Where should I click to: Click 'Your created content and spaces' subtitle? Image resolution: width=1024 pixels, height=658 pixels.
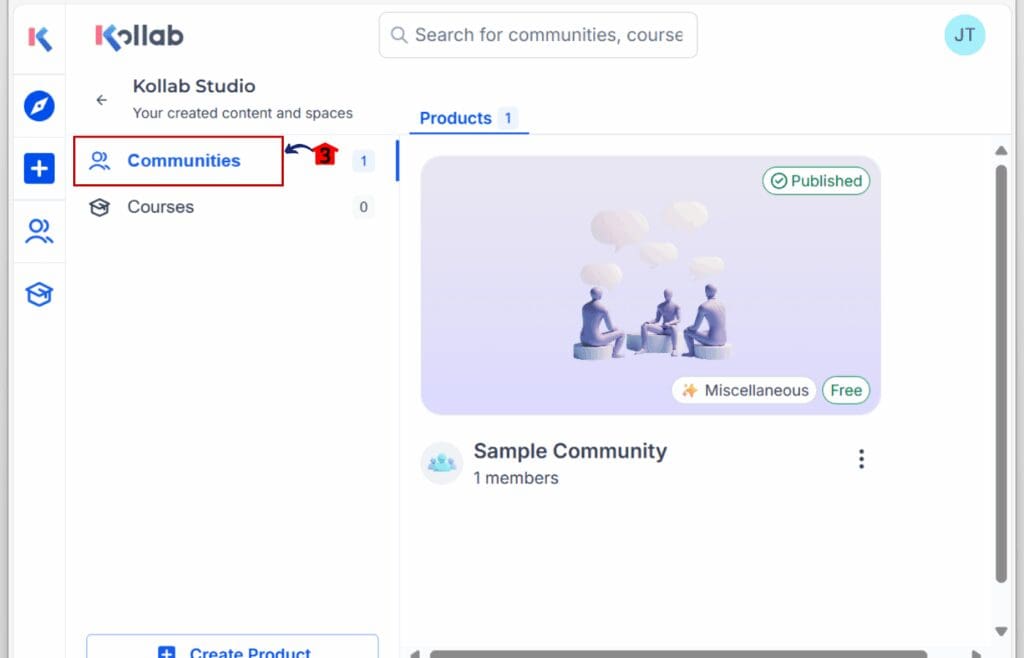click(x=242, y=113)
